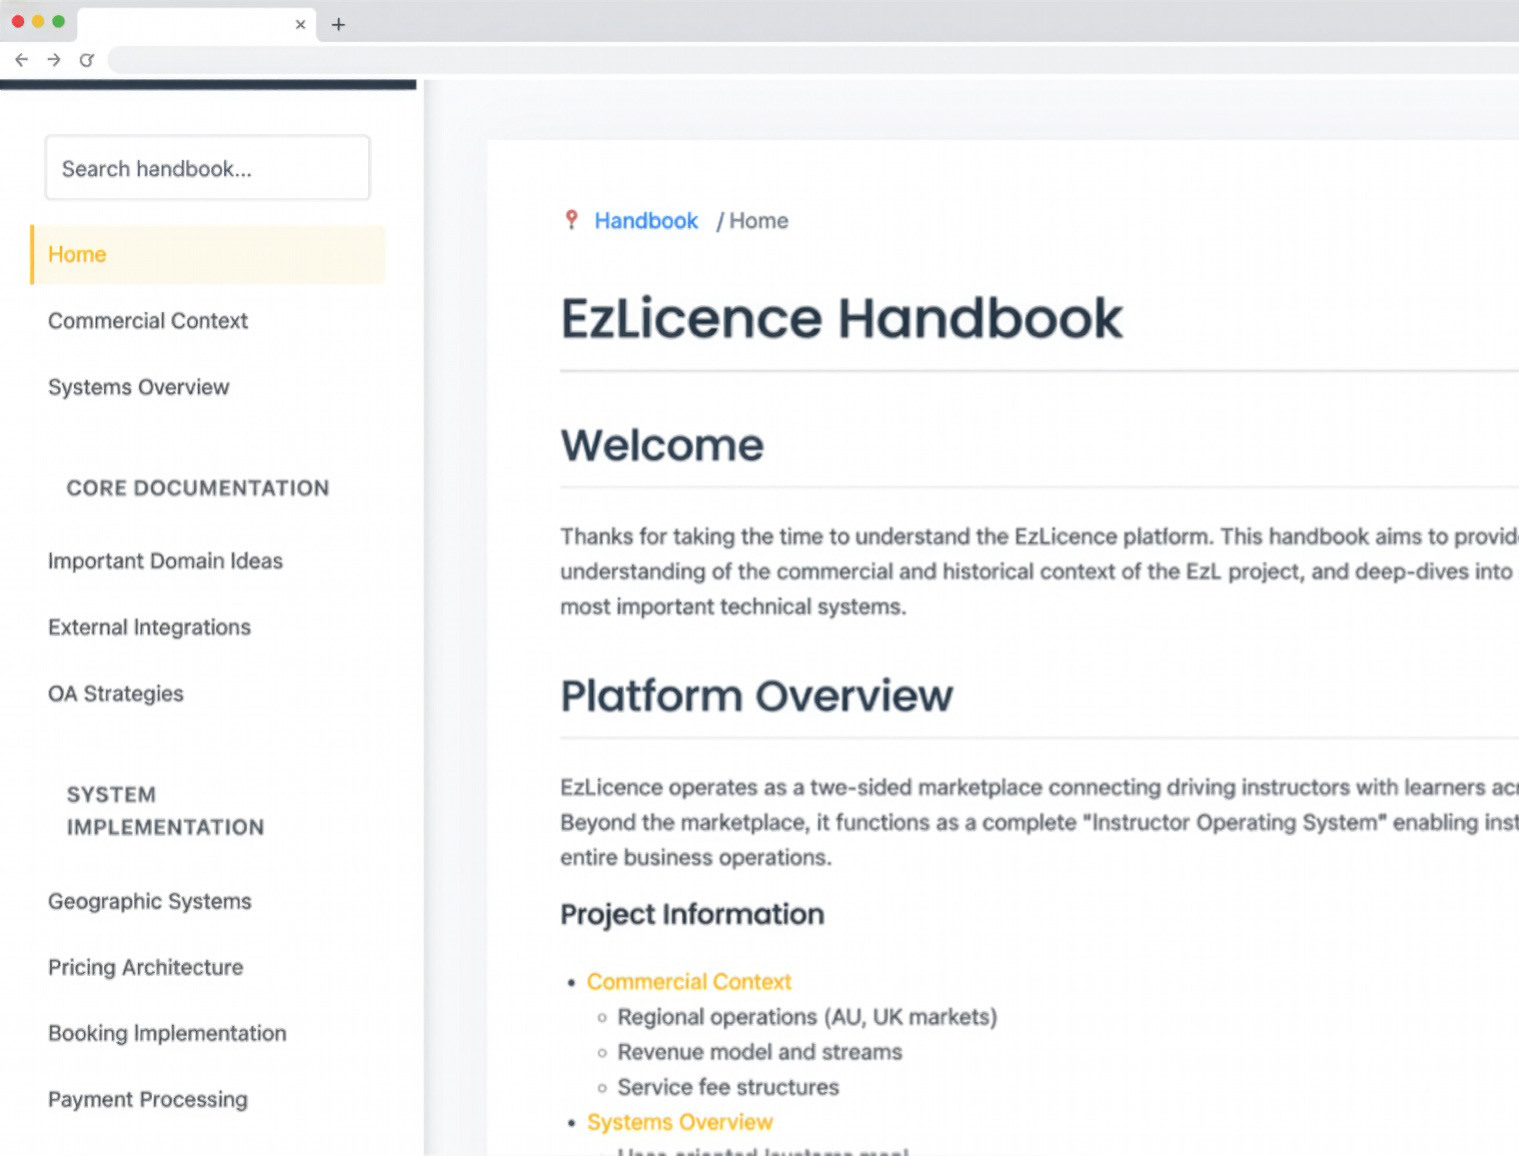Reload the page with refresh icon
The width and height of the screenshot is (1519, 1156).
click(x=87, y=60)
